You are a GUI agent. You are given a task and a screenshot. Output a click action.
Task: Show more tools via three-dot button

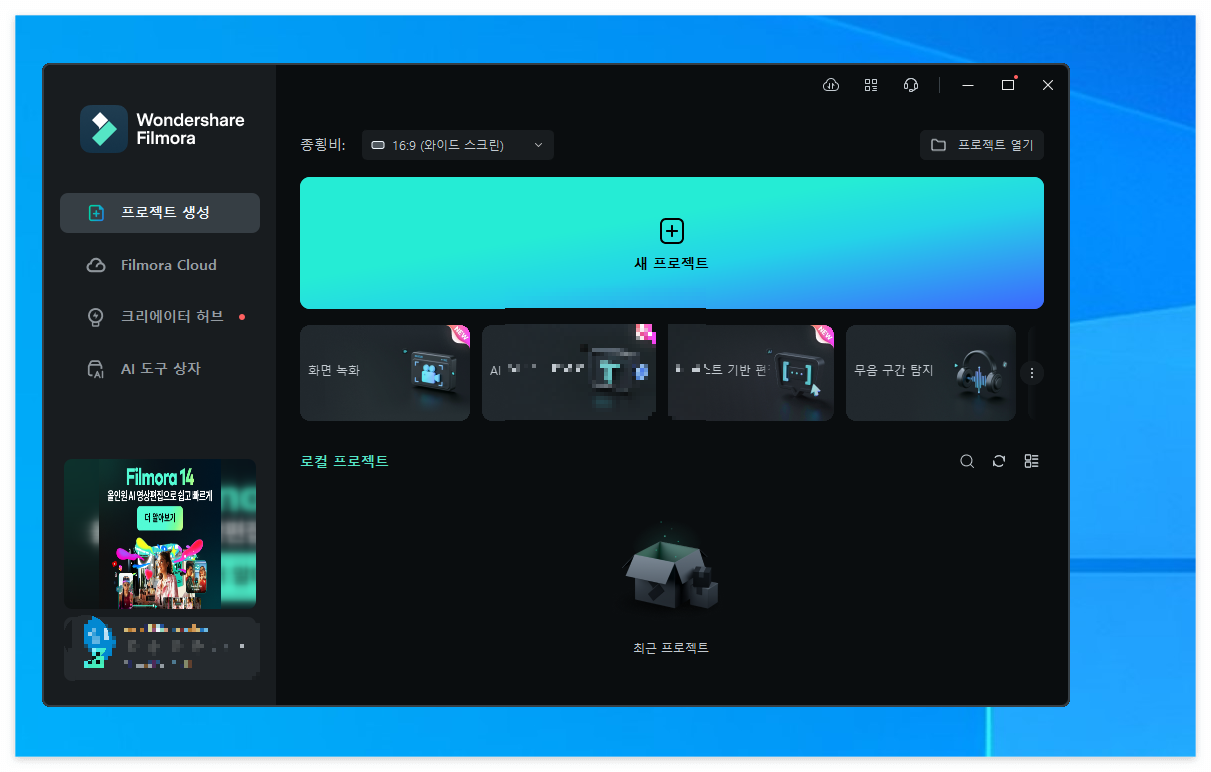(x=1032, y=373)
